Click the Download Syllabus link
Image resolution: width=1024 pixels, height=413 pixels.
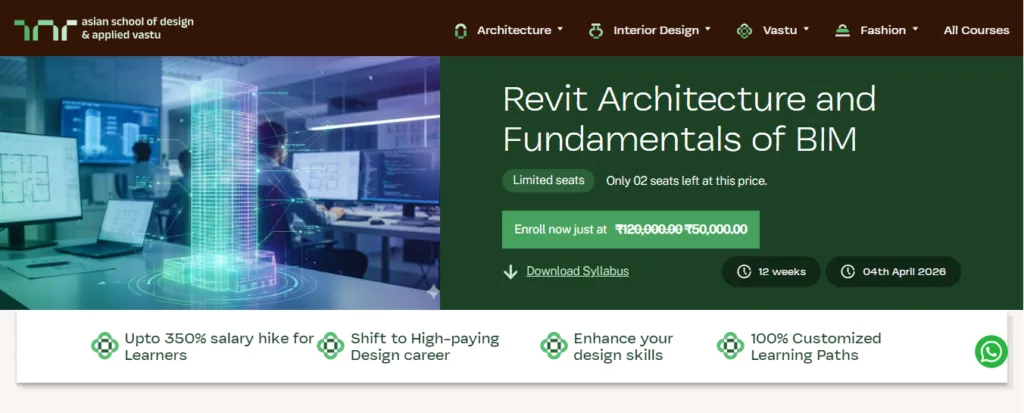point(577,271)
